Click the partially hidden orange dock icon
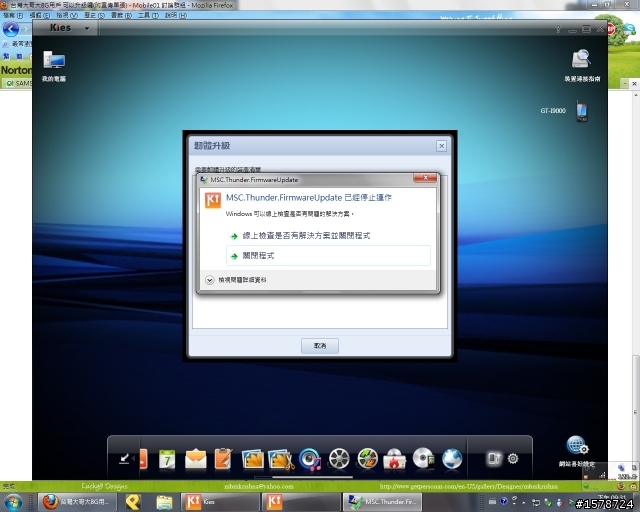Image resolution: width=640 pixels, height=512 pixels. coord(143,459)
